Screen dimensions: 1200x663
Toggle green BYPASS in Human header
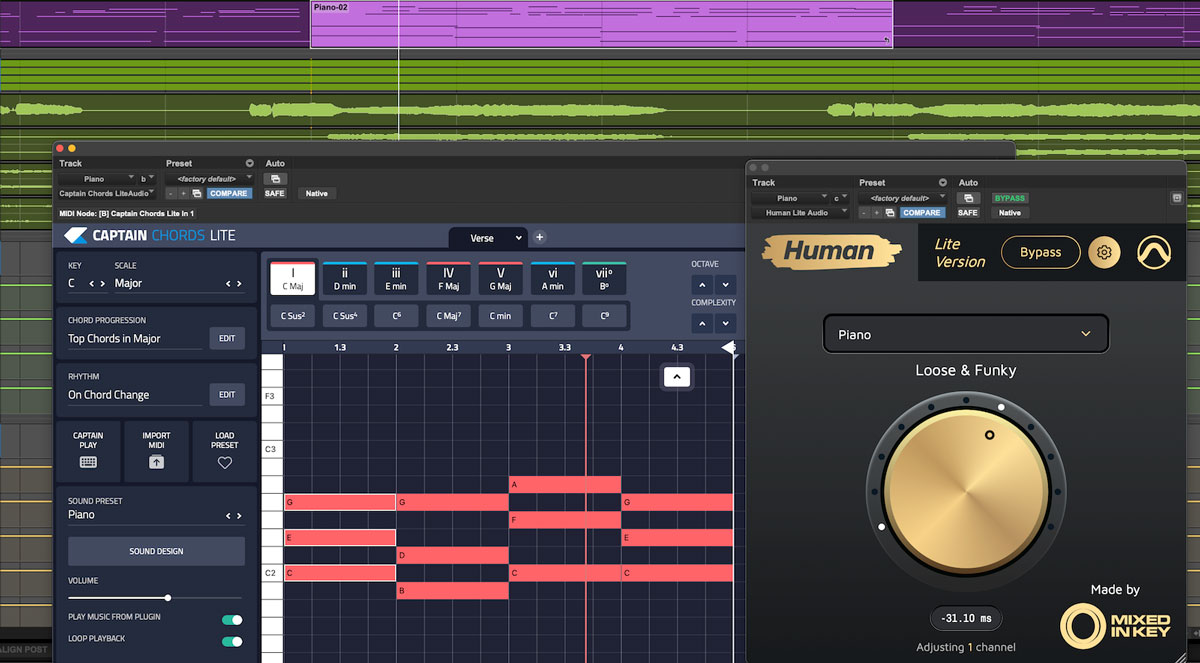1010,198
